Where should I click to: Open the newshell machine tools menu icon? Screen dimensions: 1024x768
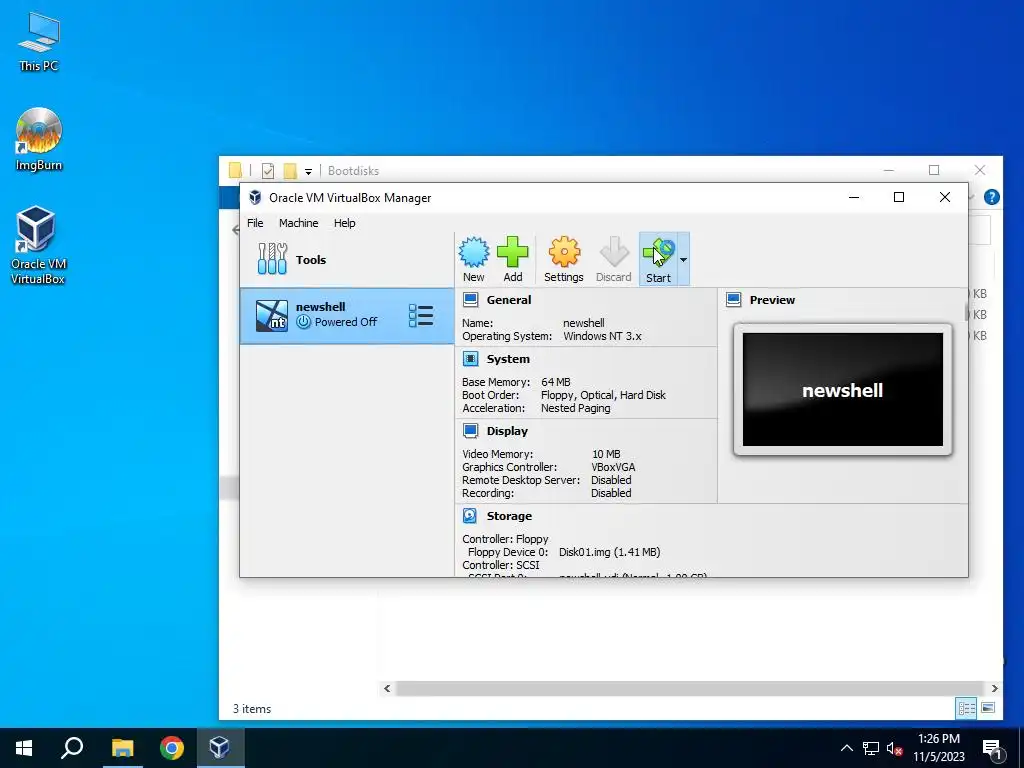(x=421, y=315)
